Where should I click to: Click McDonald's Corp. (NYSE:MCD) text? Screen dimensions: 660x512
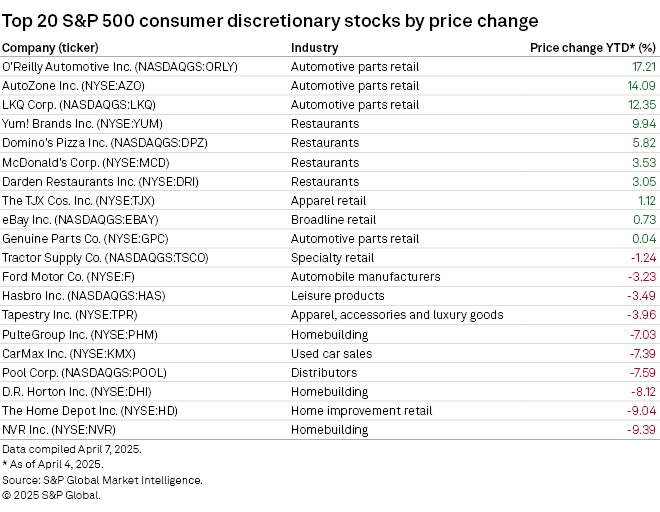tap(86, 162)
